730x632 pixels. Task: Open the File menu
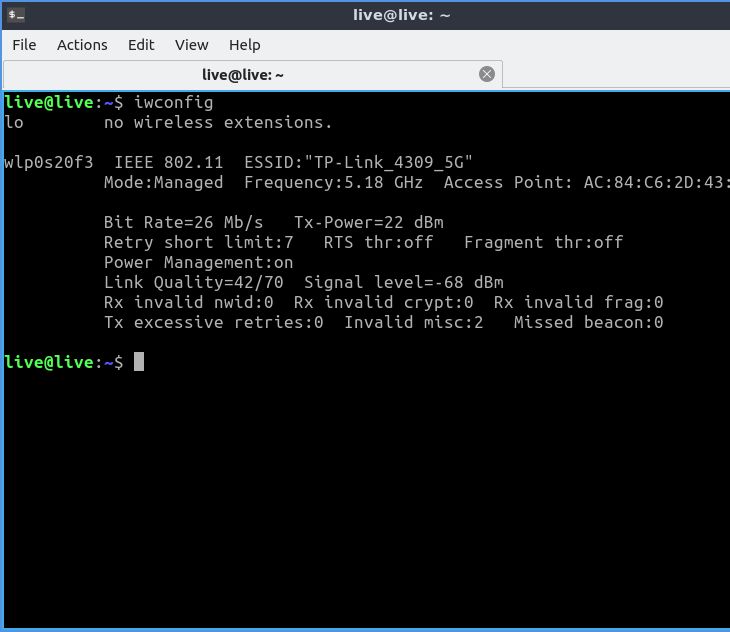tap(24, 45)
